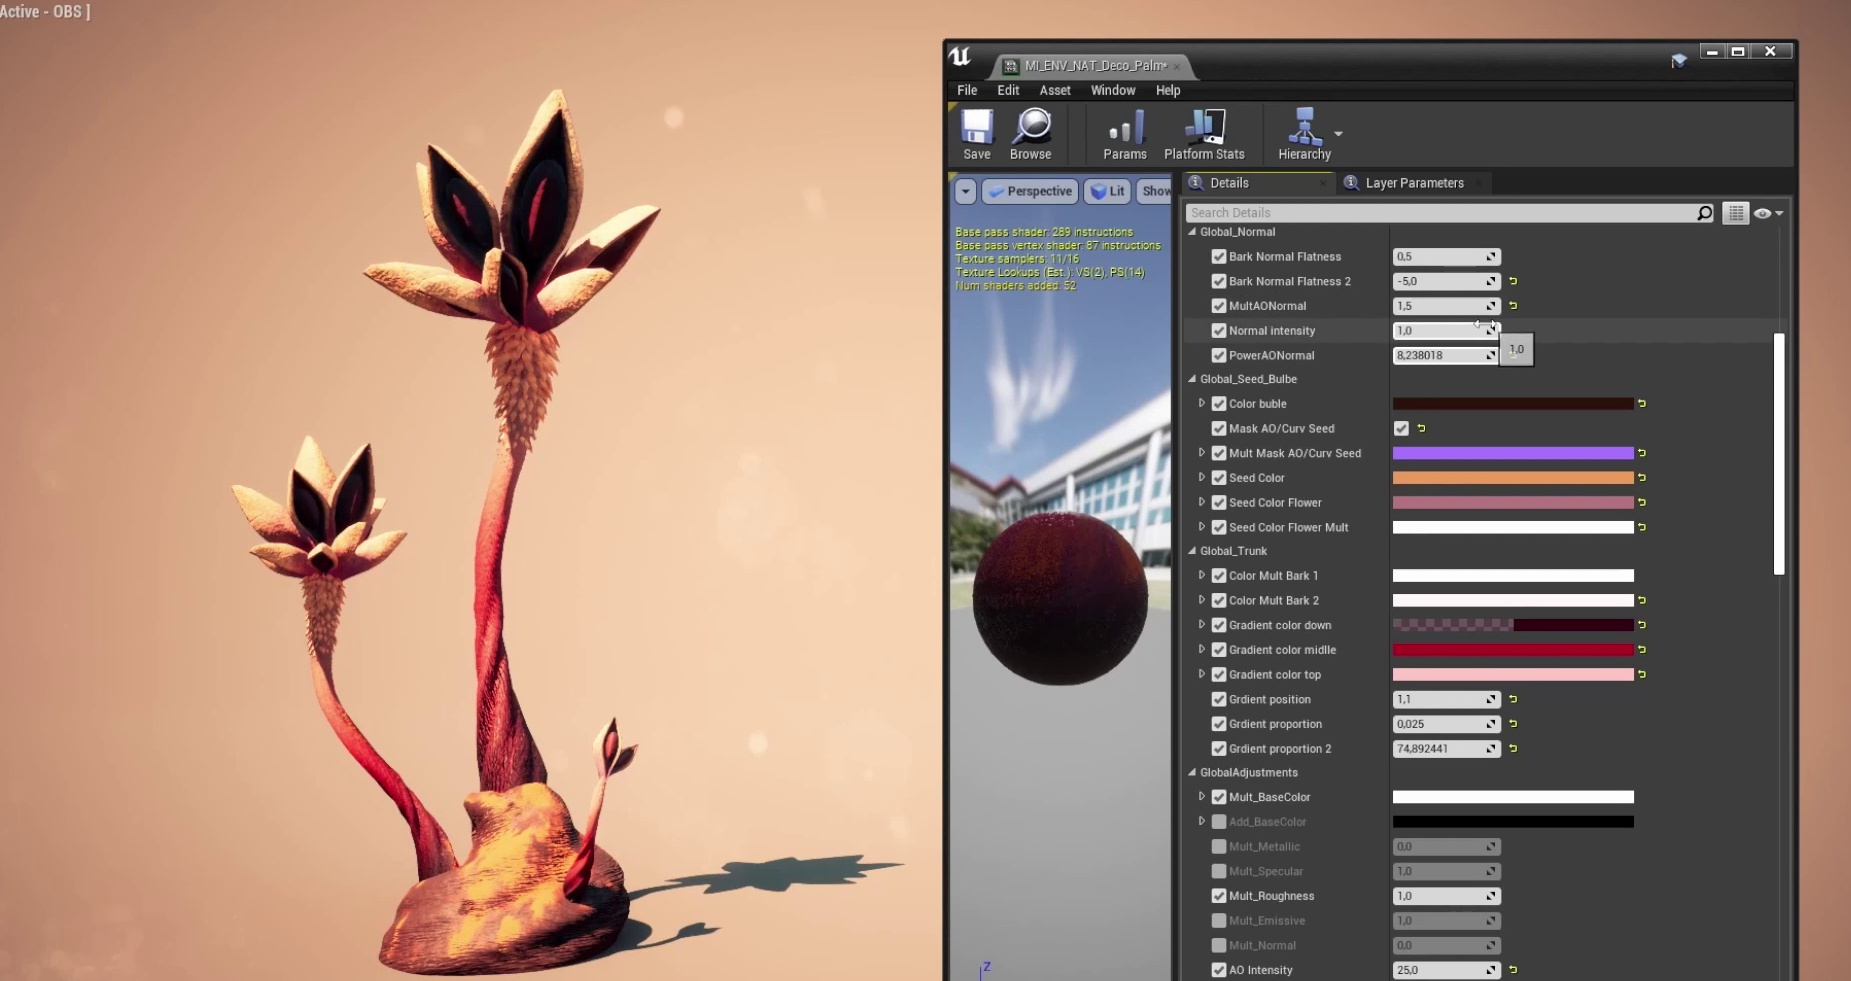This screenshot has width=1851, height=981.
Task: Click the Perspective viewport button
Action: 1030,191
